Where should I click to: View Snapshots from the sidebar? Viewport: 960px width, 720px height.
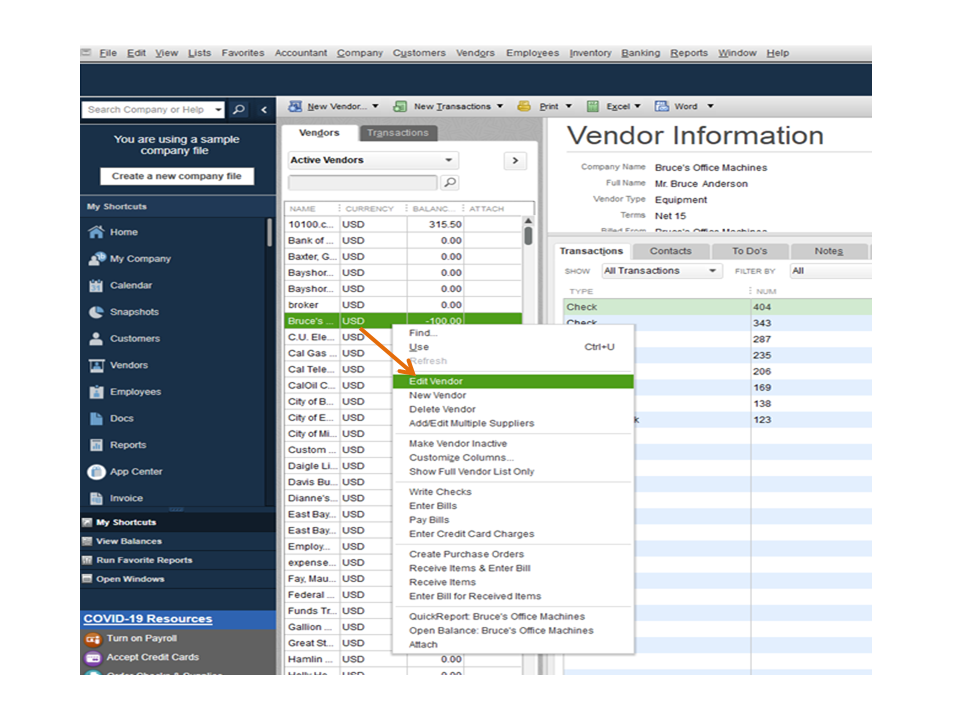(138, 311)
